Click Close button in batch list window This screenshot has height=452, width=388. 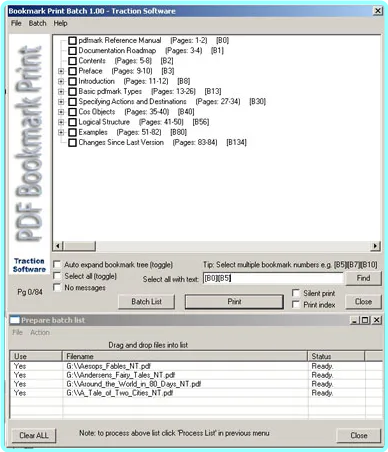point(359,435)
